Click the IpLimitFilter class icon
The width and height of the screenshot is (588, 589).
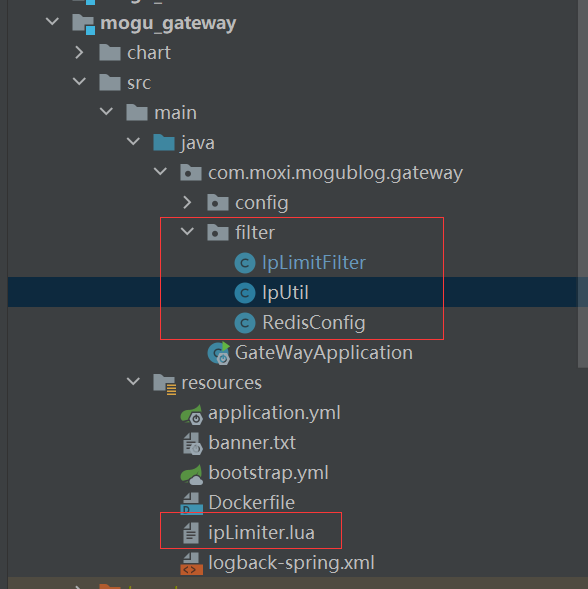coord(245,263)
